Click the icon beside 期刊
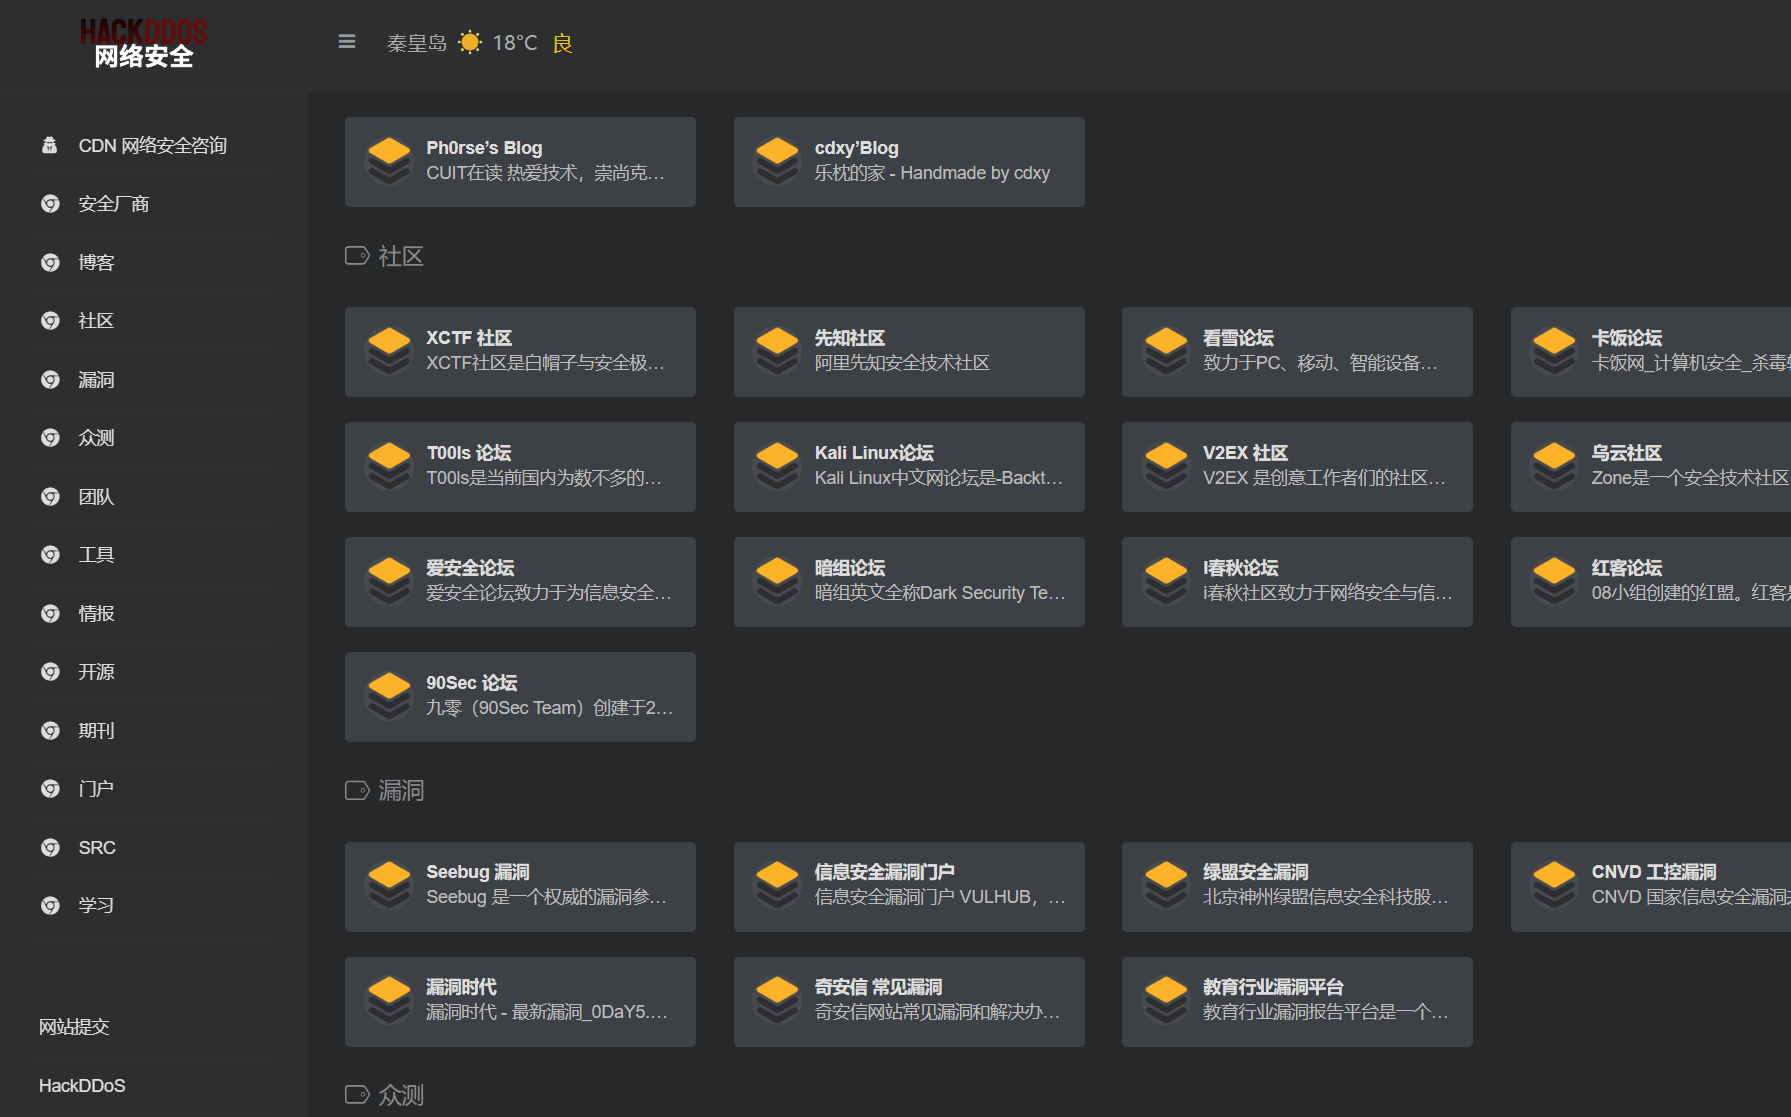 (x=50, y=731)
